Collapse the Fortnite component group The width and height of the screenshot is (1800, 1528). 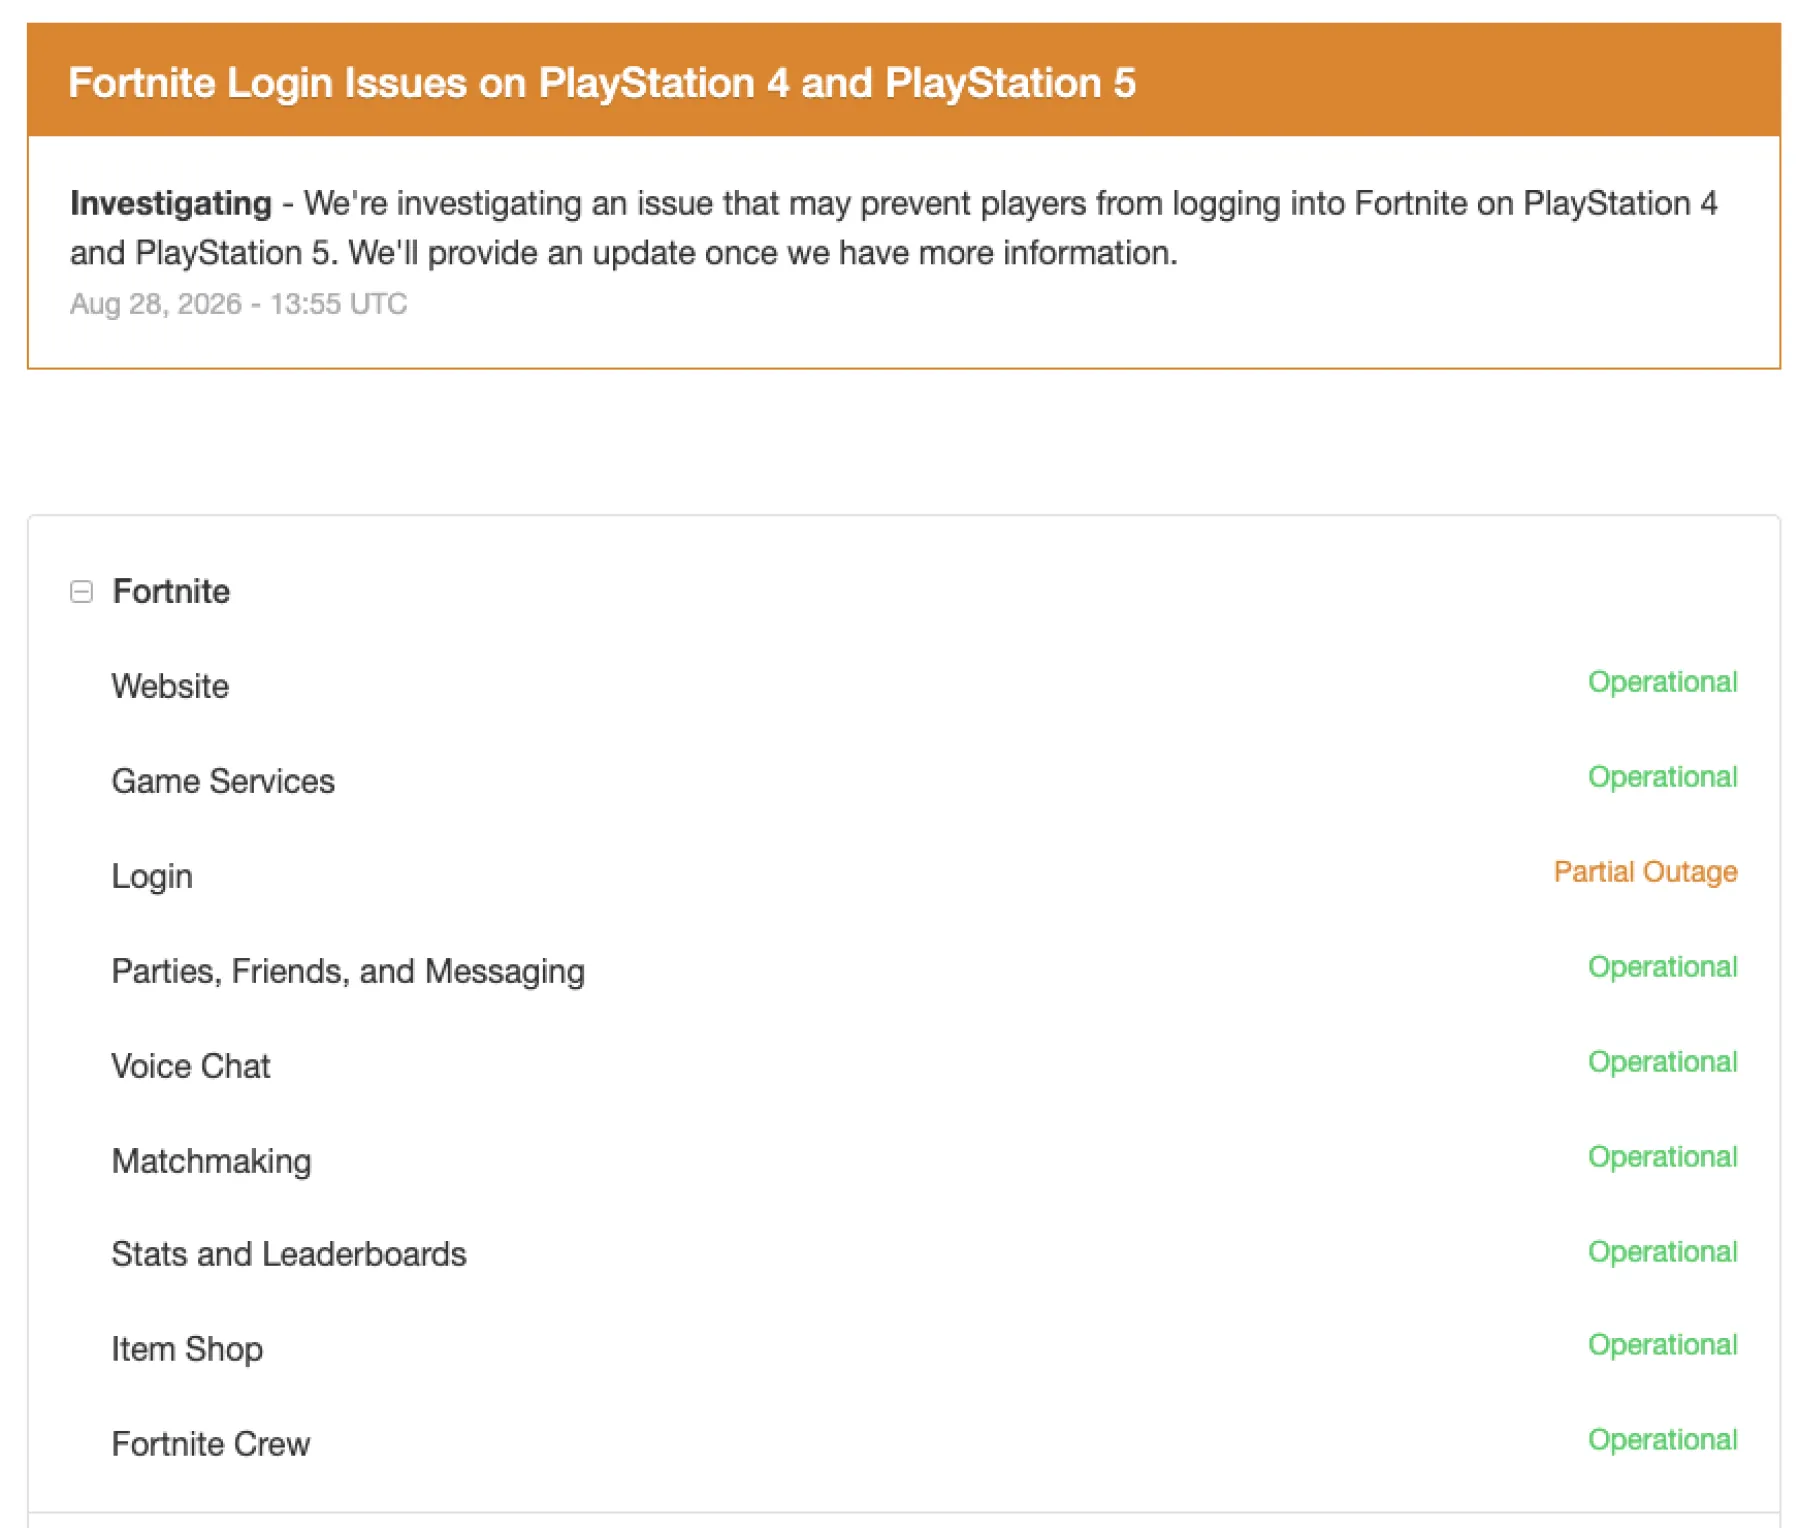click(x=82, y=592)
